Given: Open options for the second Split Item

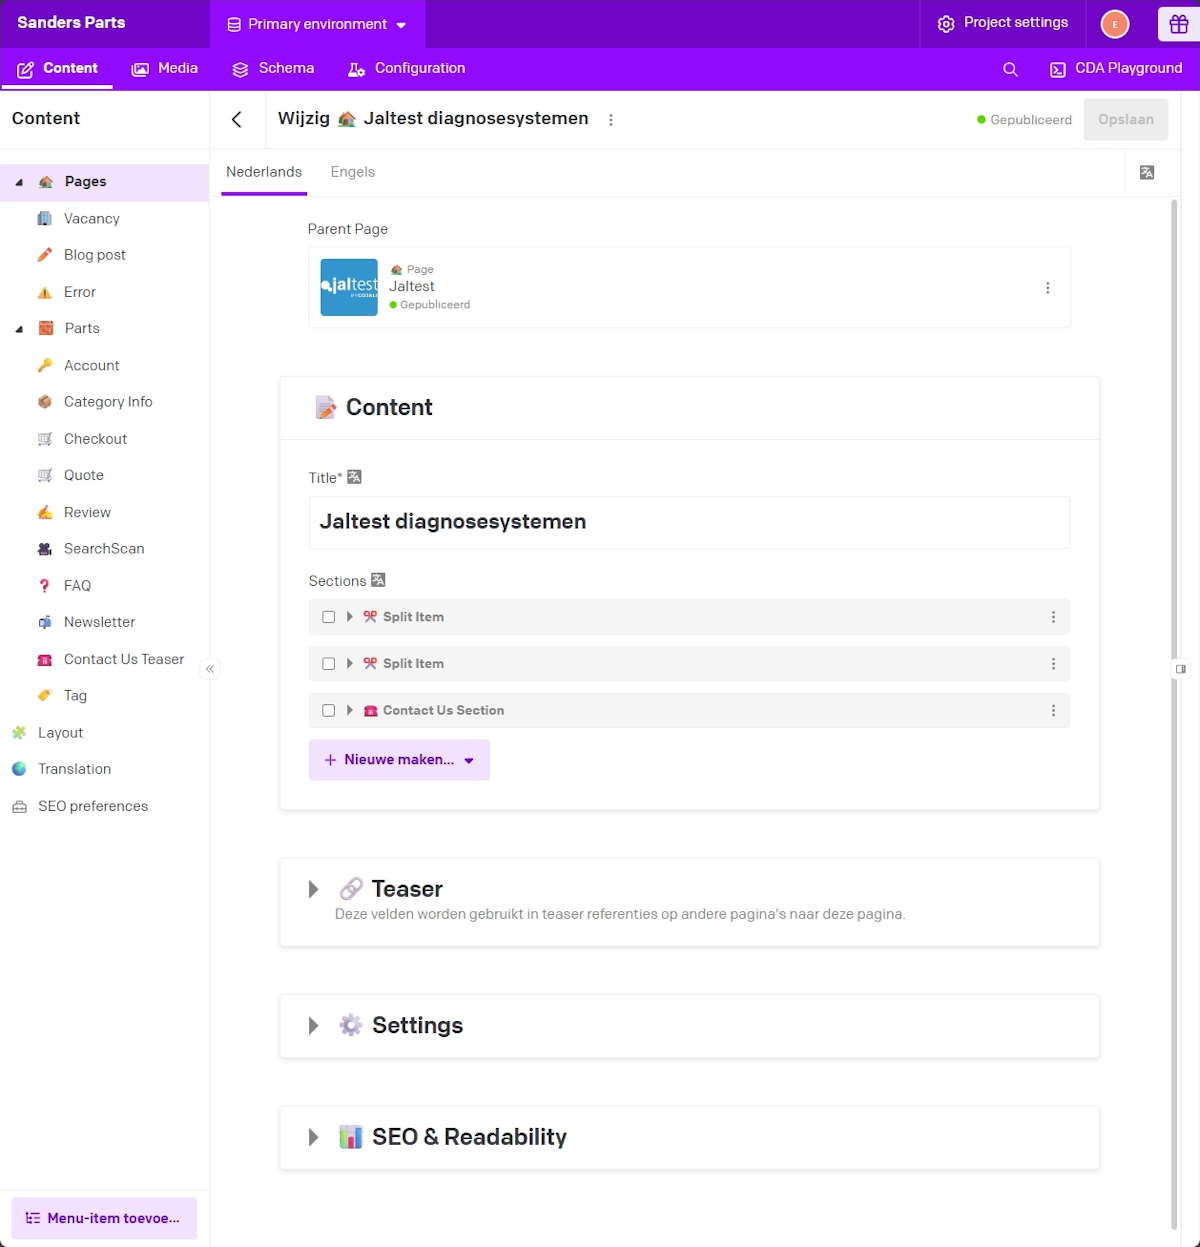Looking at the screenshot, I should tap(1053, 664).
